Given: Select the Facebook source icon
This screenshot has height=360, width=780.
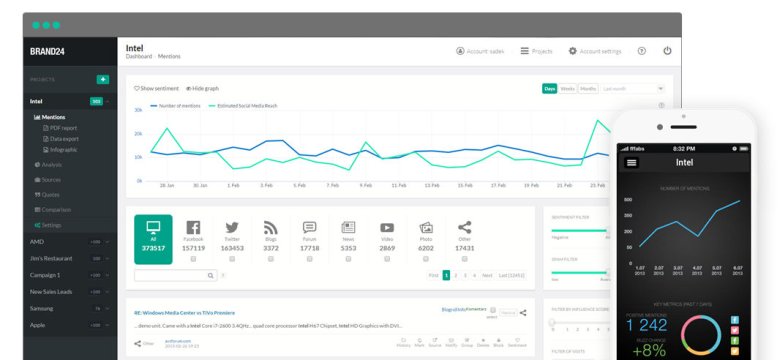Looking at the screenshot, I should (193, 228).
